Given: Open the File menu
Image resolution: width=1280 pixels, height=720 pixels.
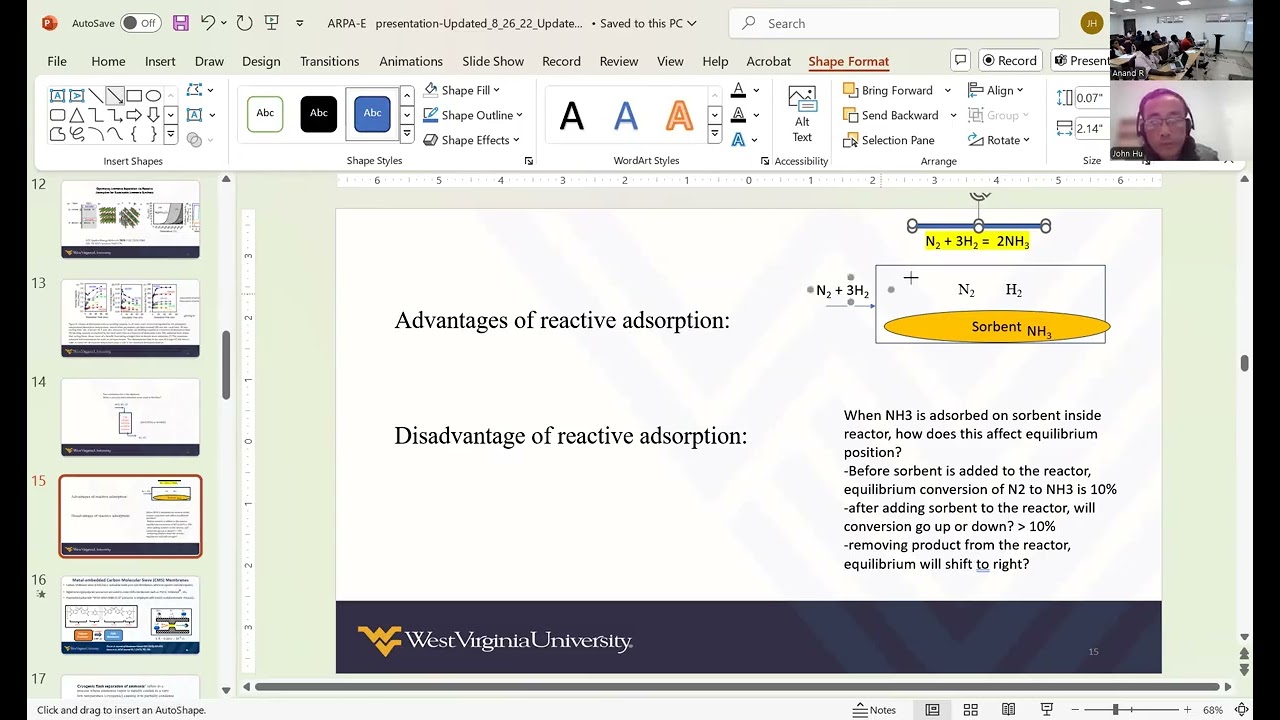Looking at the screenshot, I should click(x=57, y=61).
